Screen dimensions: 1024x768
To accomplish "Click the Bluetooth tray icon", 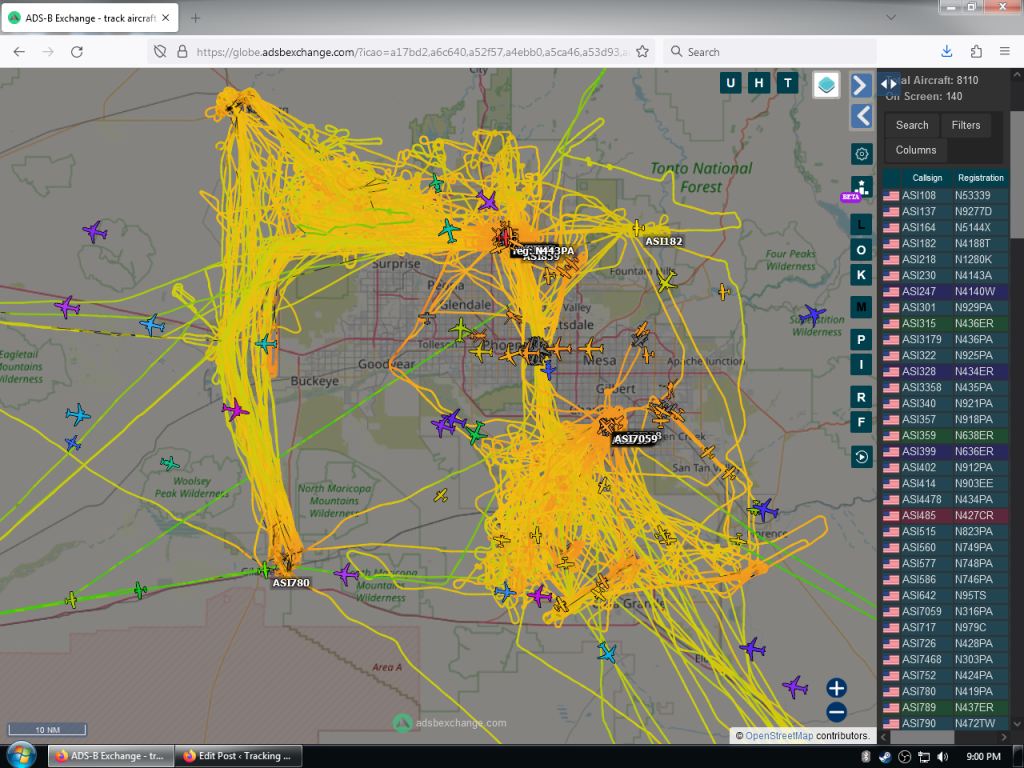I will [865, 756].
